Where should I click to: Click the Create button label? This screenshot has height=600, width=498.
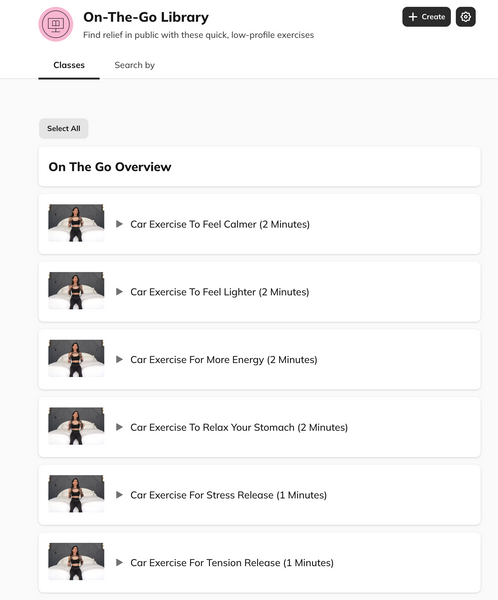click(x=433, y=17)
